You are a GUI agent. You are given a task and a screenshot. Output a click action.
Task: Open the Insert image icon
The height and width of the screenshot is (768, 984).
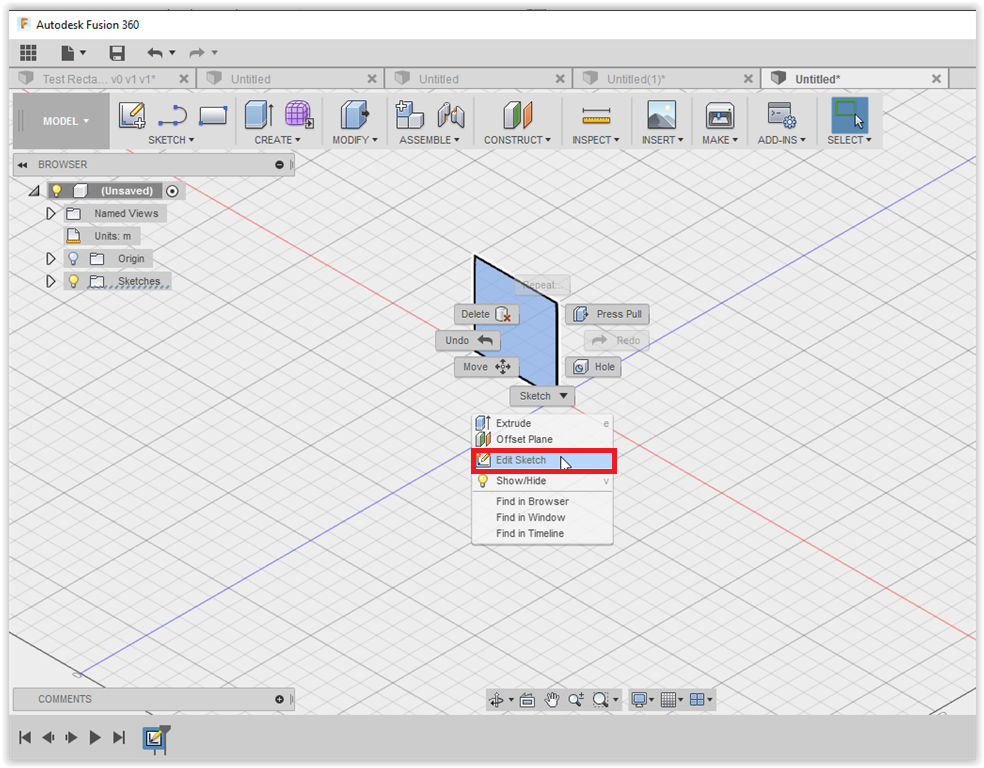click(660, 115)
